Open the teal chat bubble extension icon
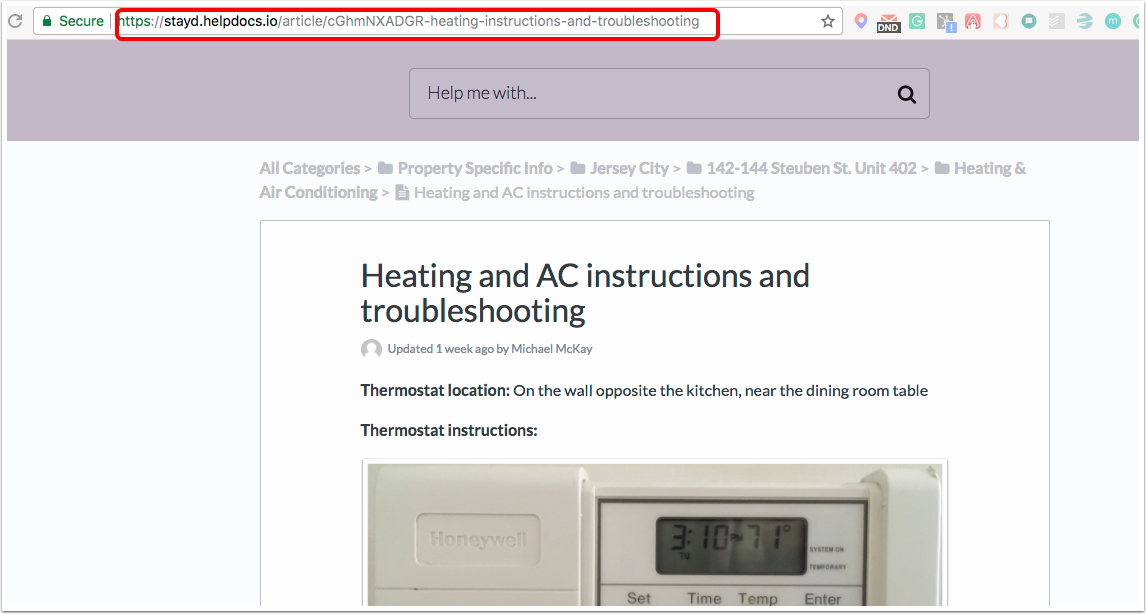 (x=1029, y=22)
